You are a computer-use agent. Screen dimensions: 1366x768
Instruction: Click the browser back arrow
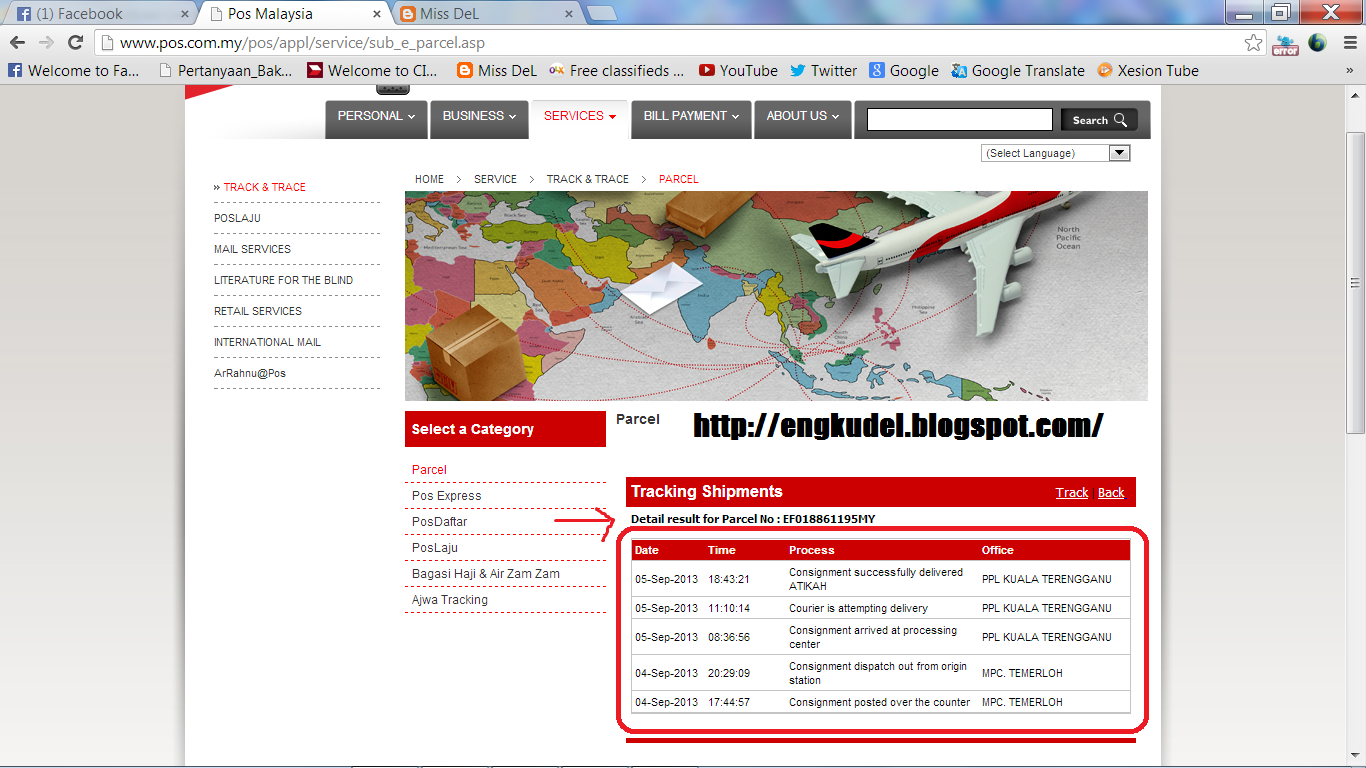(16, 44)
